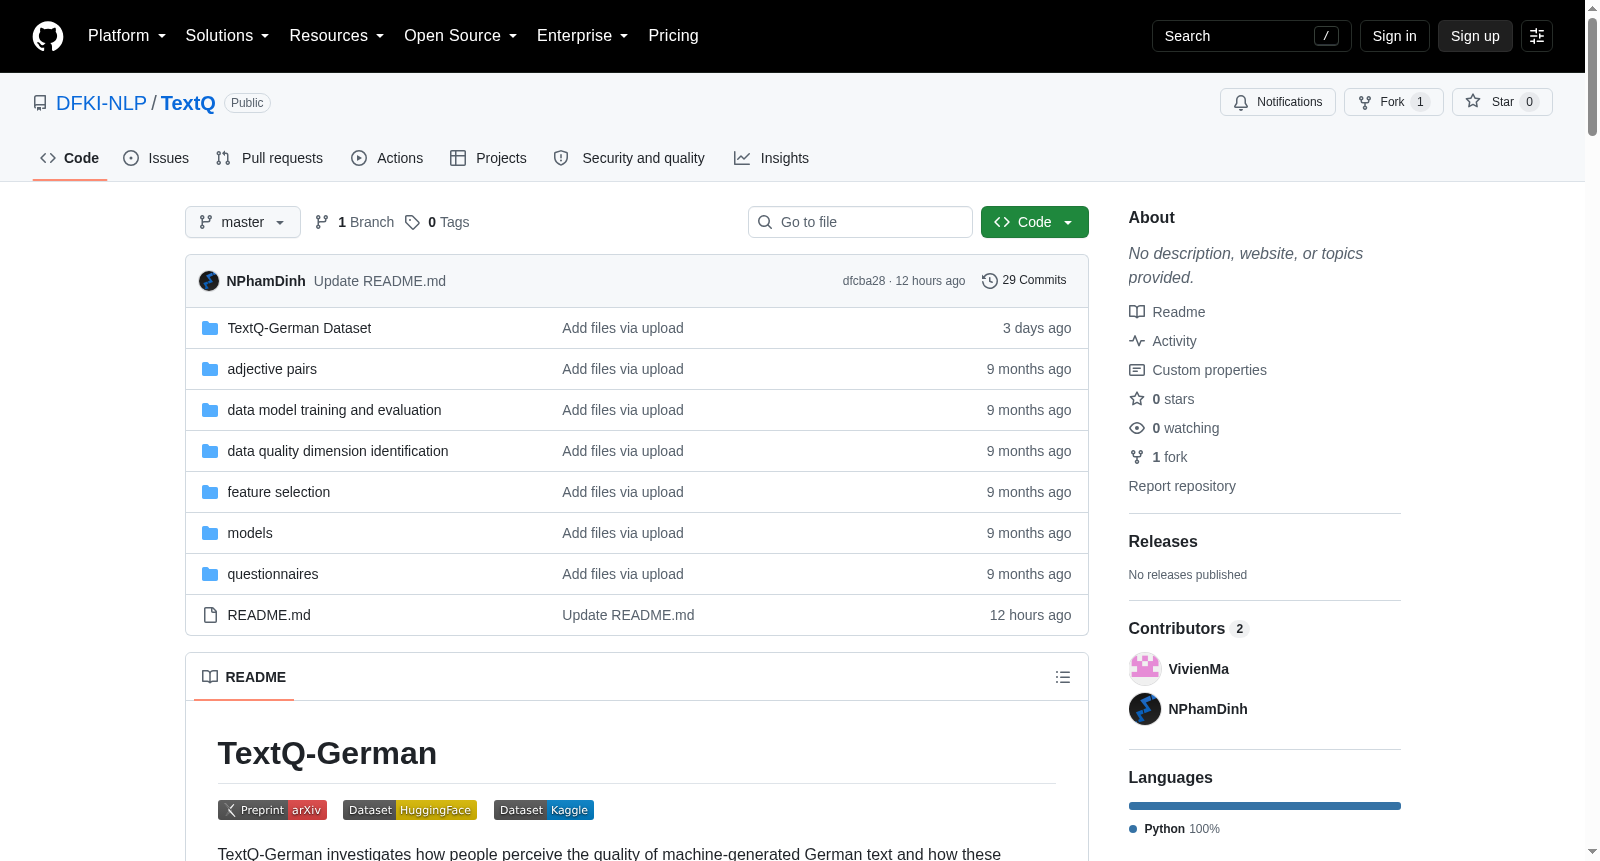Switch to the Insights tab
The width and height of the screenshot is (1600, 861).
pyautogui.click(x=771, y=158)
